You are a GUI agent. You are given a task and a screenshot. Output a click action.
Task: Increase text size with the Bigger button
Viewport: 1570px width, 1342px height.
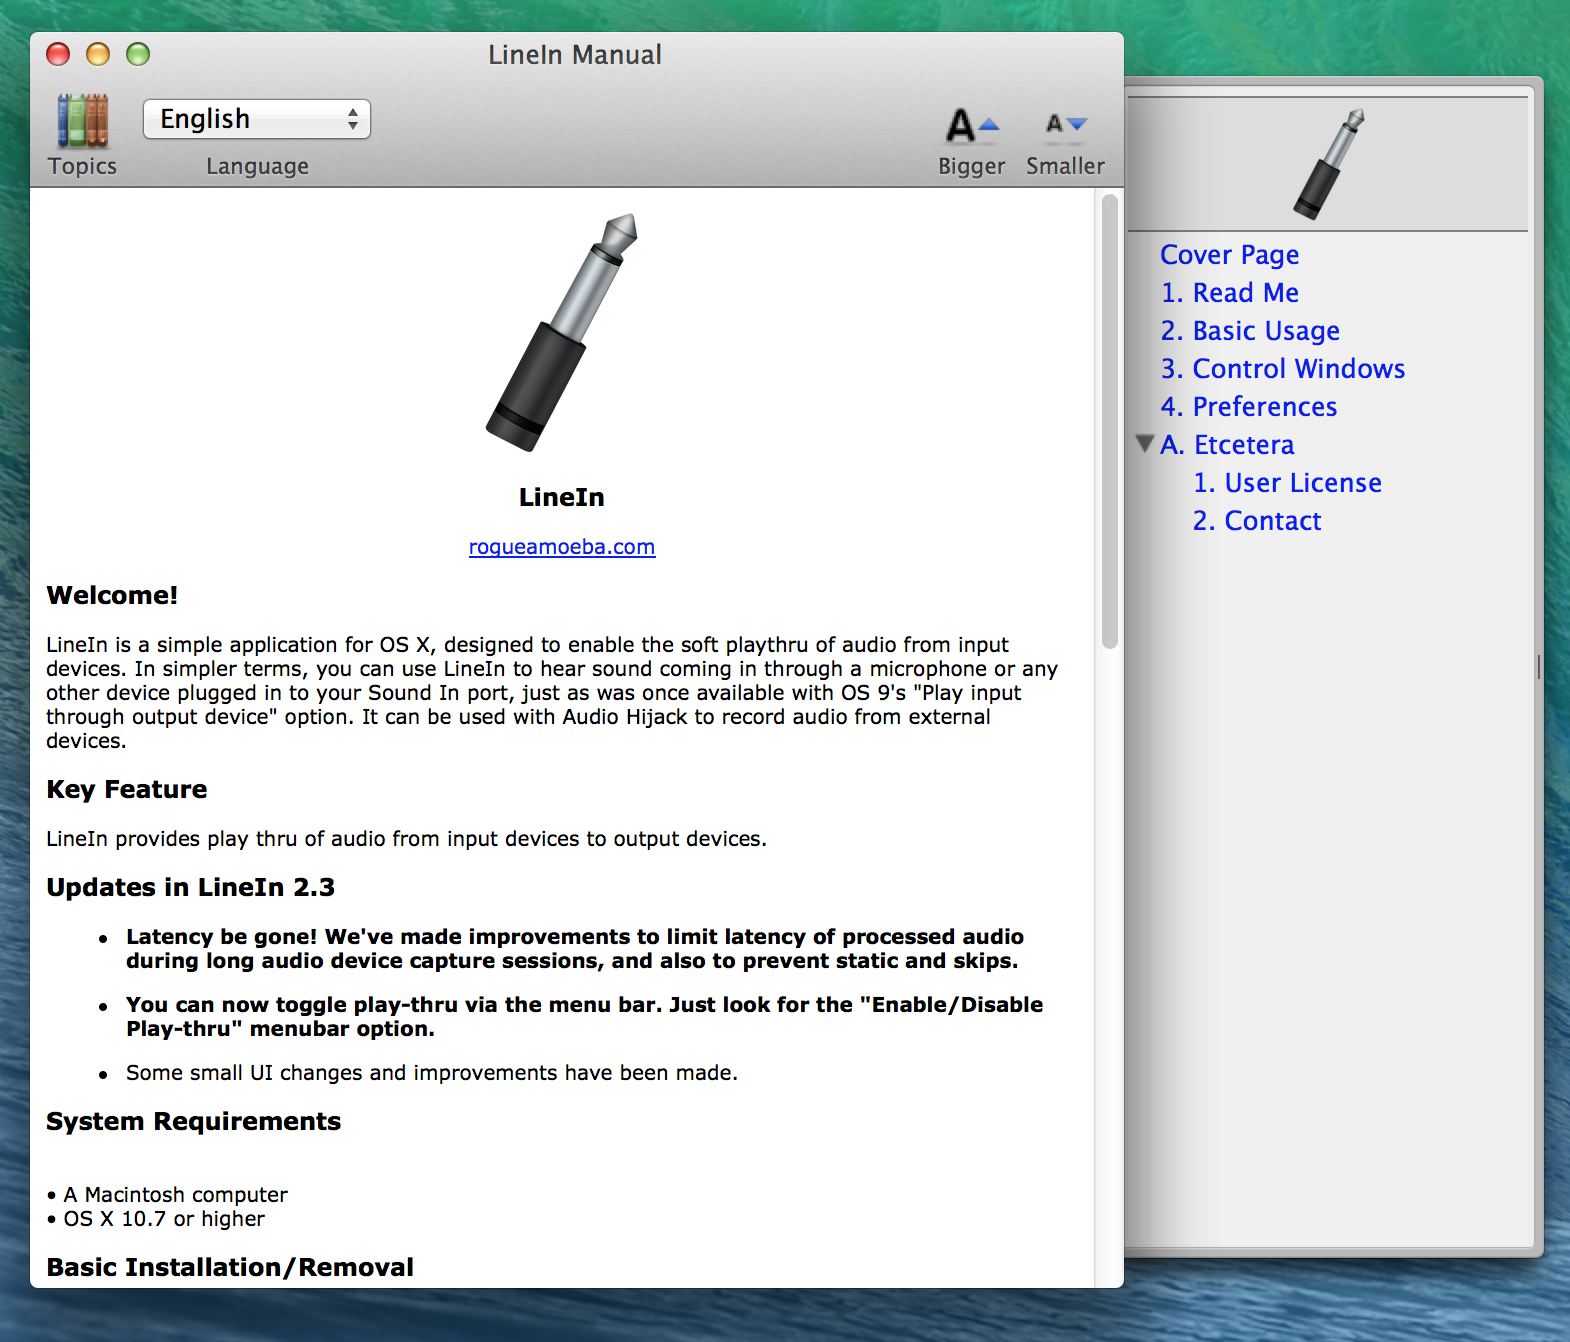972,127
